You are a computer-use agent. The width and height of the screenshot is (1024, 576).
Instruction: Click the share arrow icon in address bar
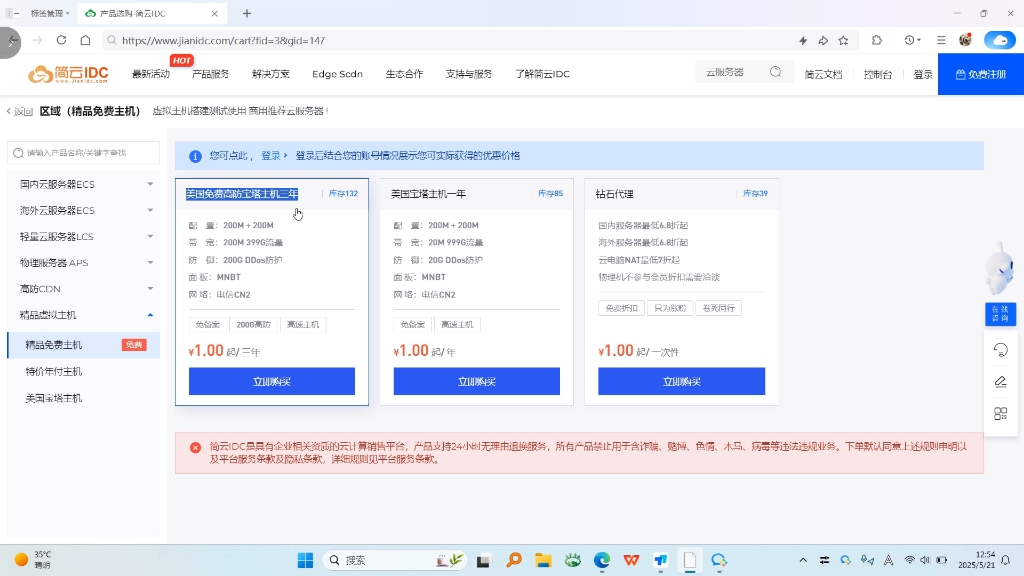(x=823, y=40)
